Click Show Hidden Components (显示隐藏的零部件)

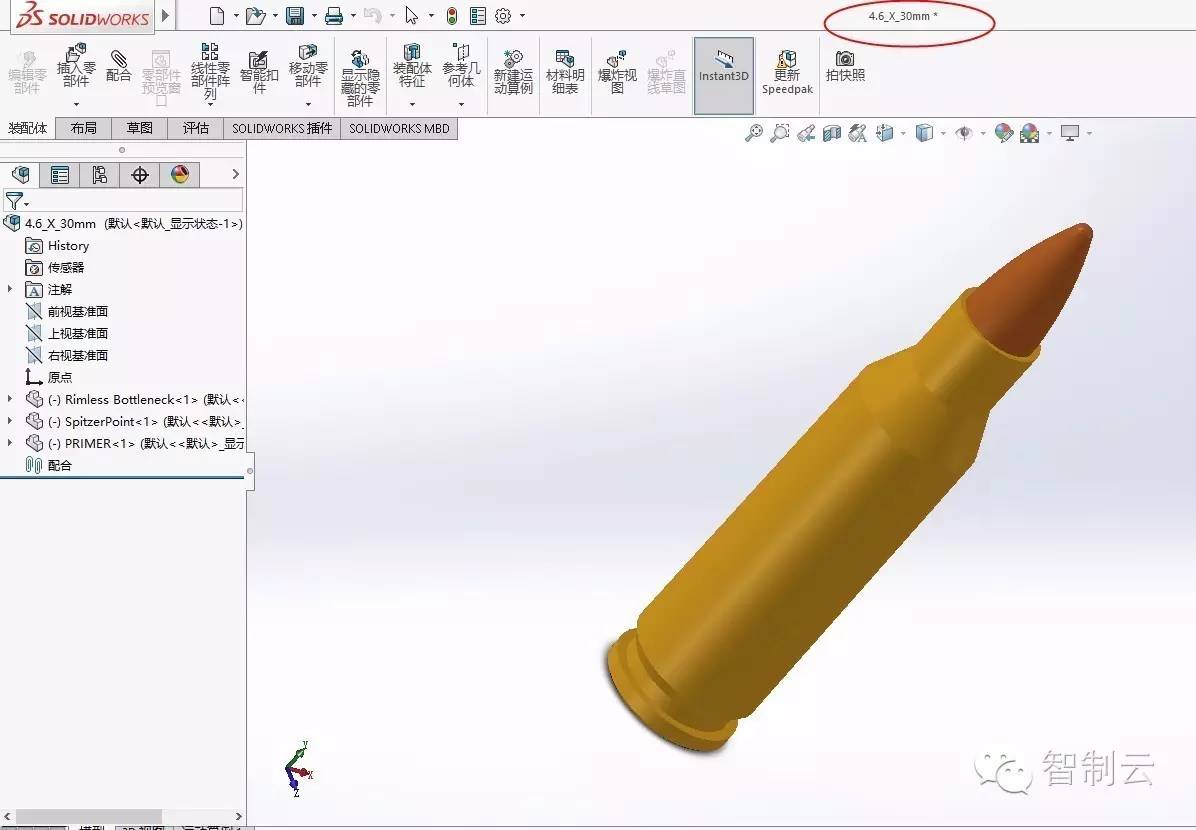coord(360,78)
